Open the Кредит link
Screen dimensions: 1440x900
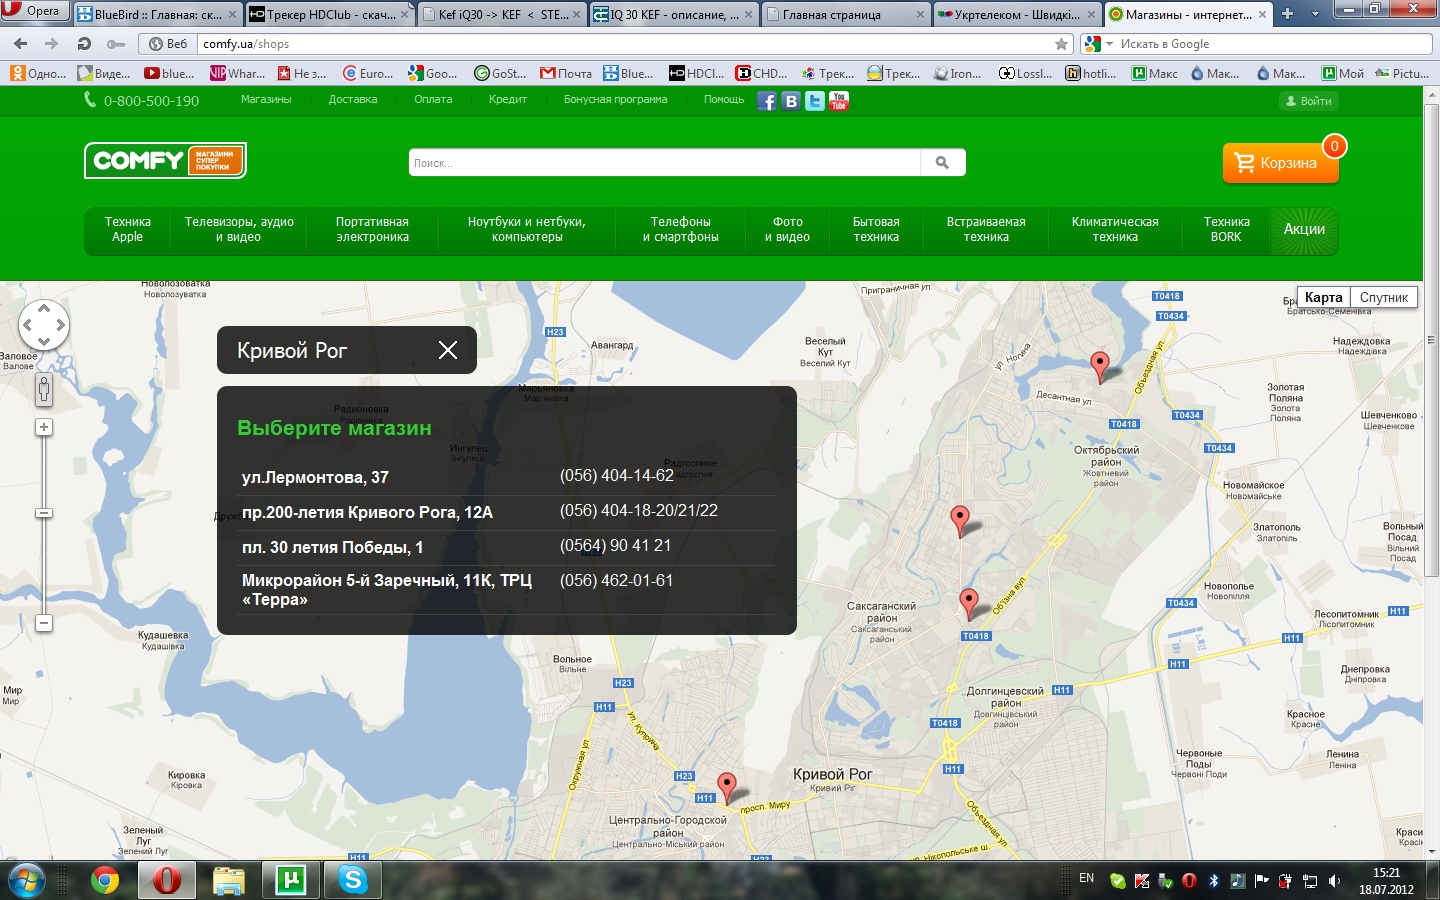[508, 100]
